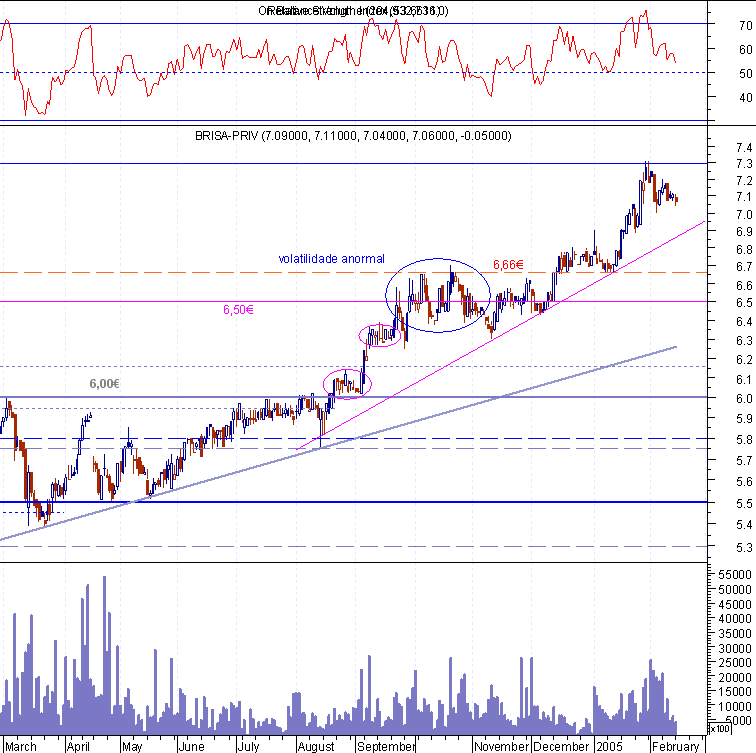
Task: Click the price axis value 5.3
Action: coord(744,548)
